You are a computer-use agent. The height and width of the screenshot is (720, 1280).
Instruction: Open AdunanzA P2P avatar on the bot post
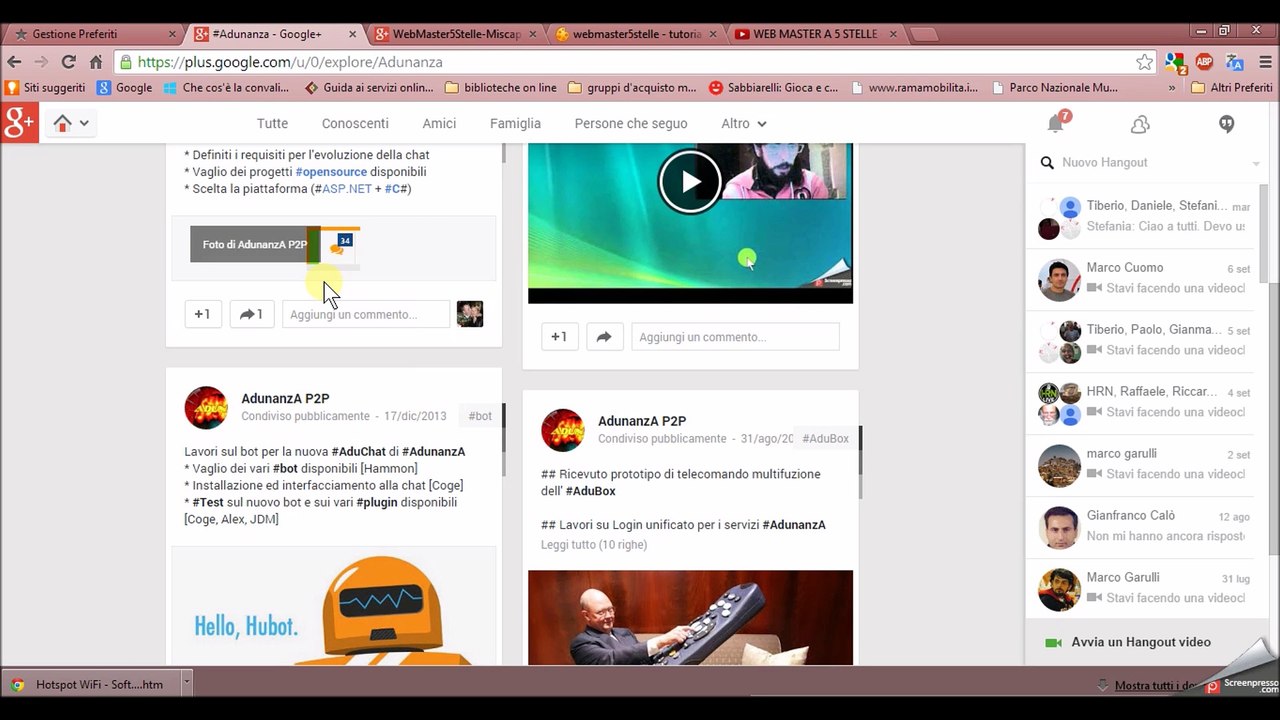206,408
